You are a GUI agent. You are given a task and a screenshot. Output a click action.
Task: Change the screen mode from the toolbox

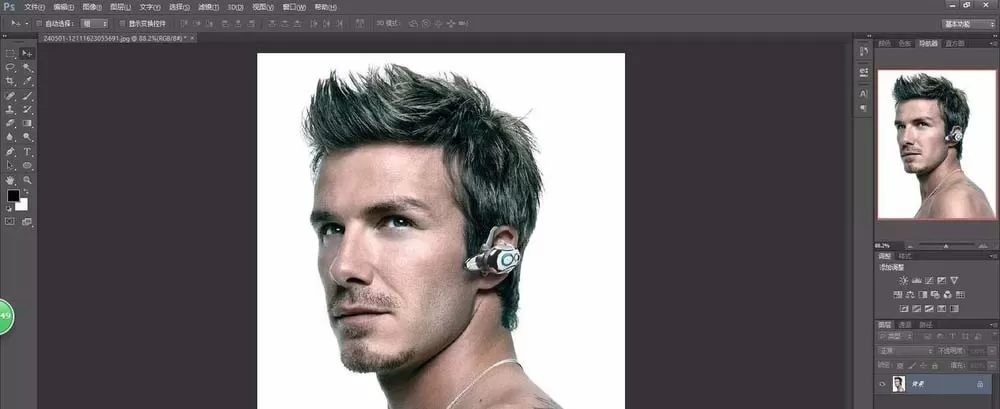point(27,221)
